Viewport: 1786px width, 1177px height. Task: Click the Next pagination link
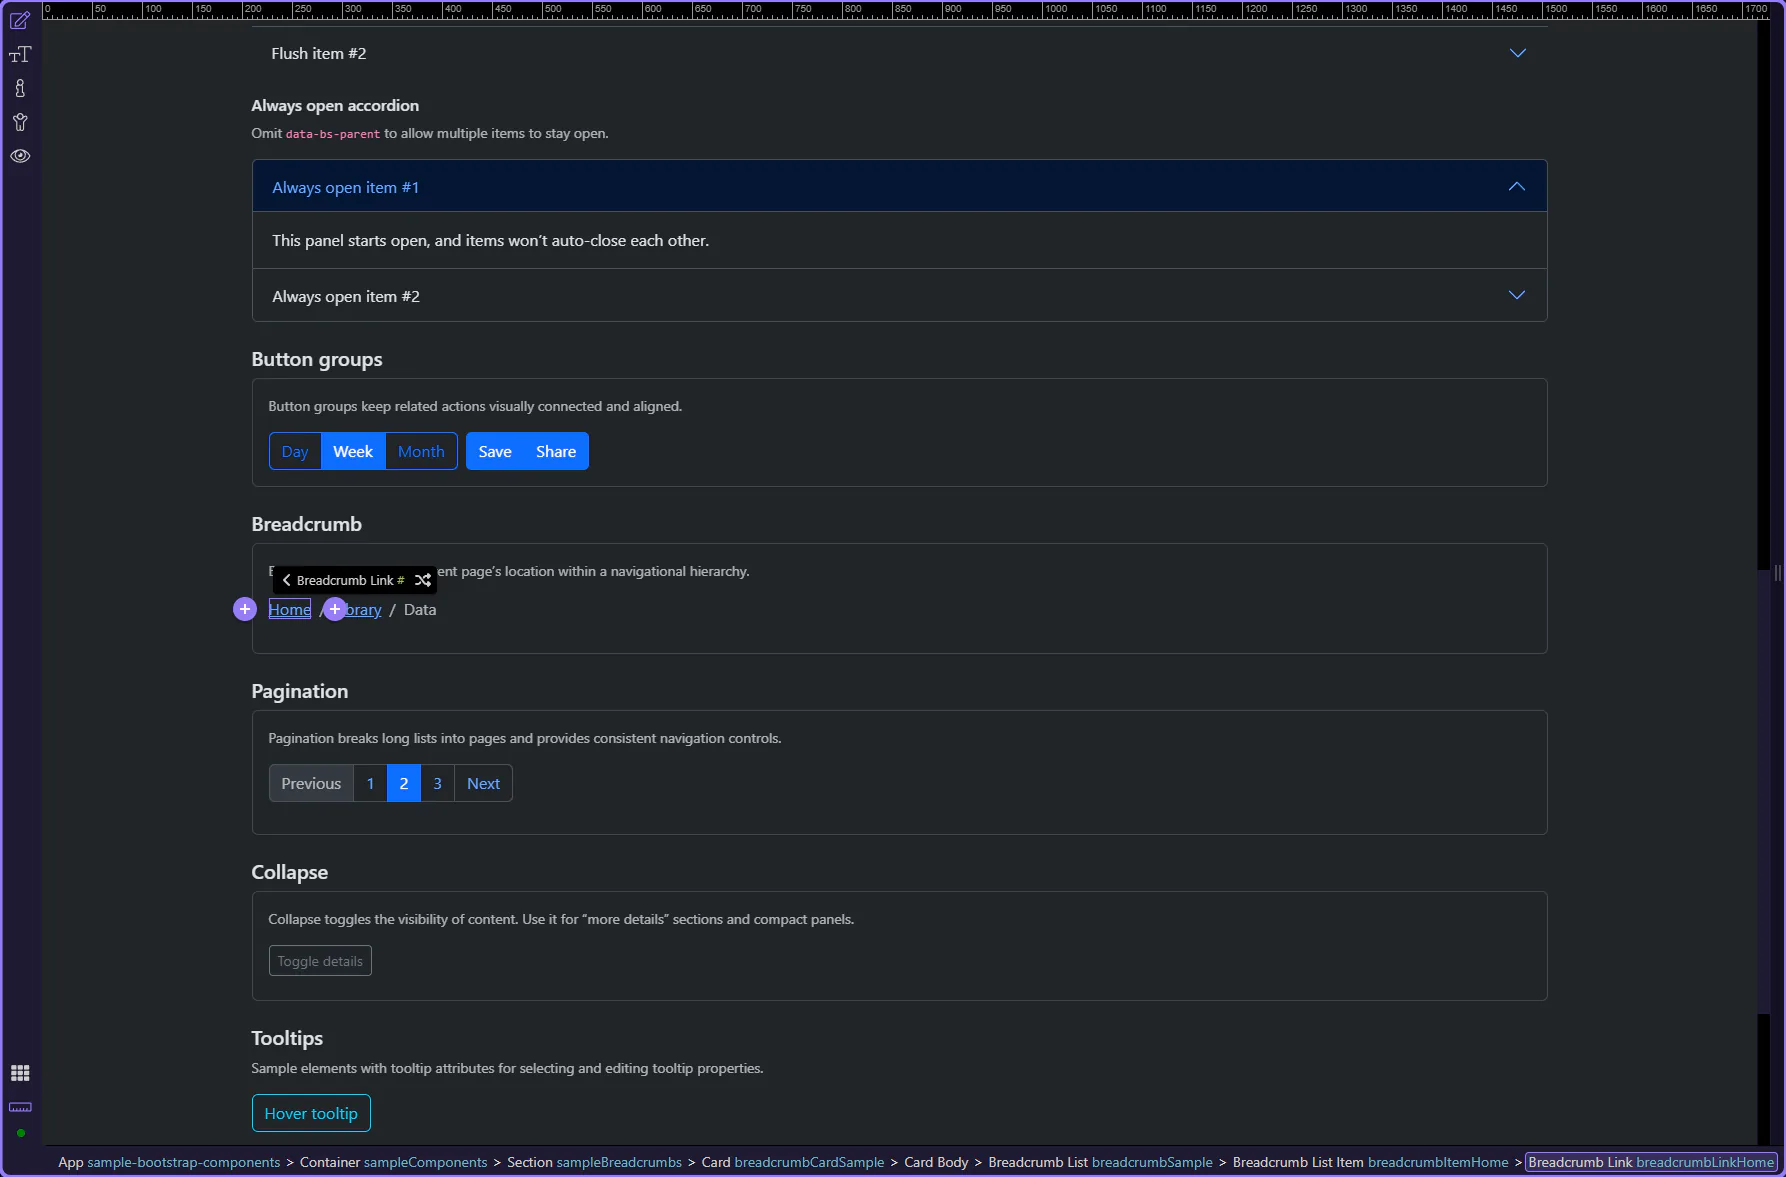tap(483, 784)
